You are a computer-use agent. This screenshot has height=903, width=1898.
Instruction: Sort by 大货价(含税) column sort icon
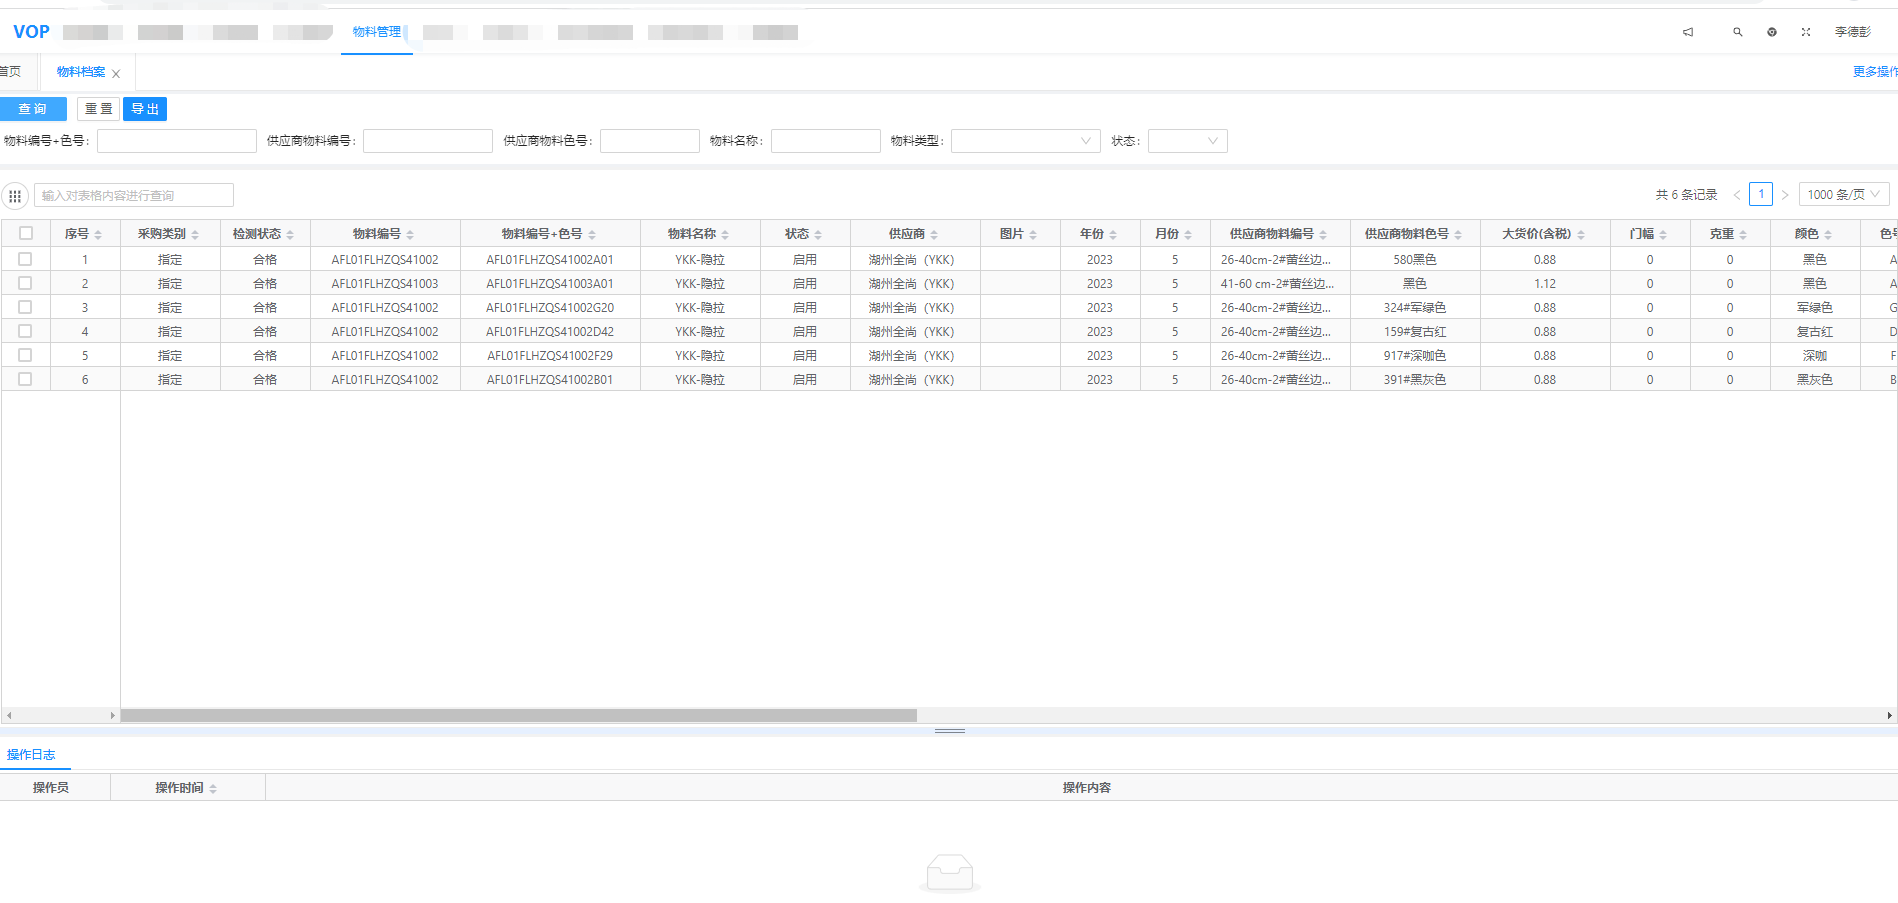point(1581,235)
